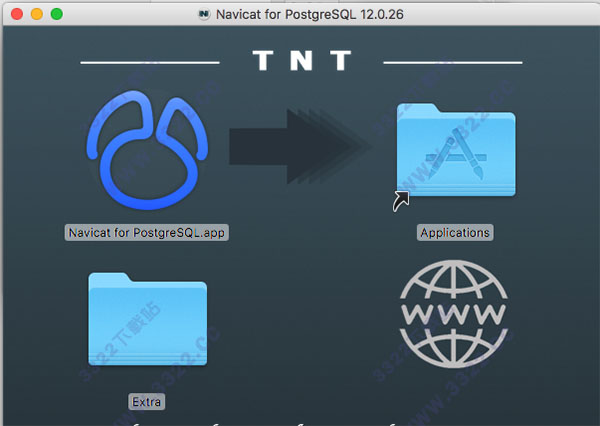Select the Navicat for PostgreSQL app icon
The image size is (600, 426).
(x=147, y=150)
